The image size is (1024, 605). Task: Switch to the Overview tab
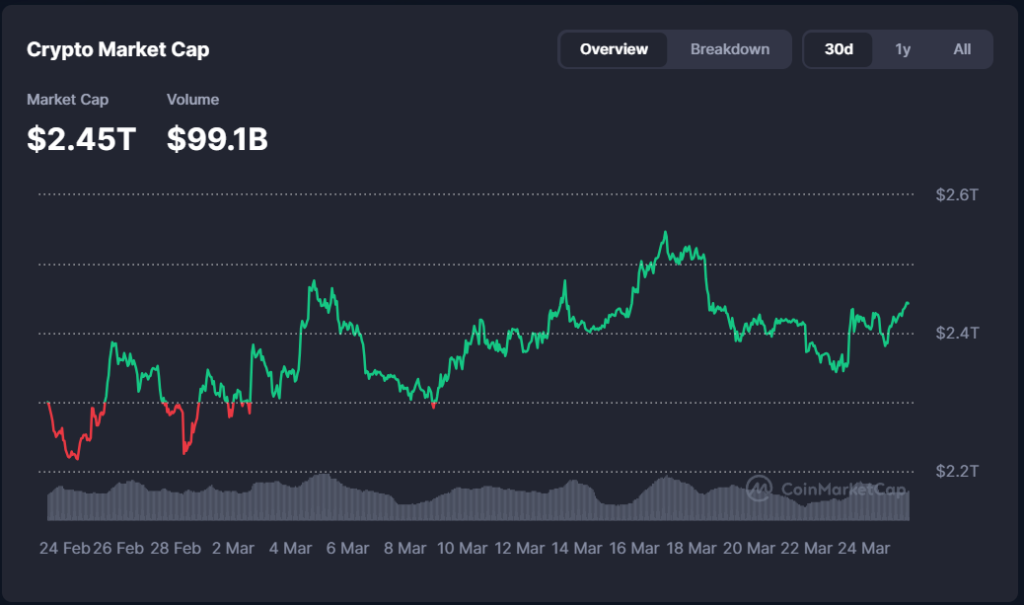click(x=613, y=49)
